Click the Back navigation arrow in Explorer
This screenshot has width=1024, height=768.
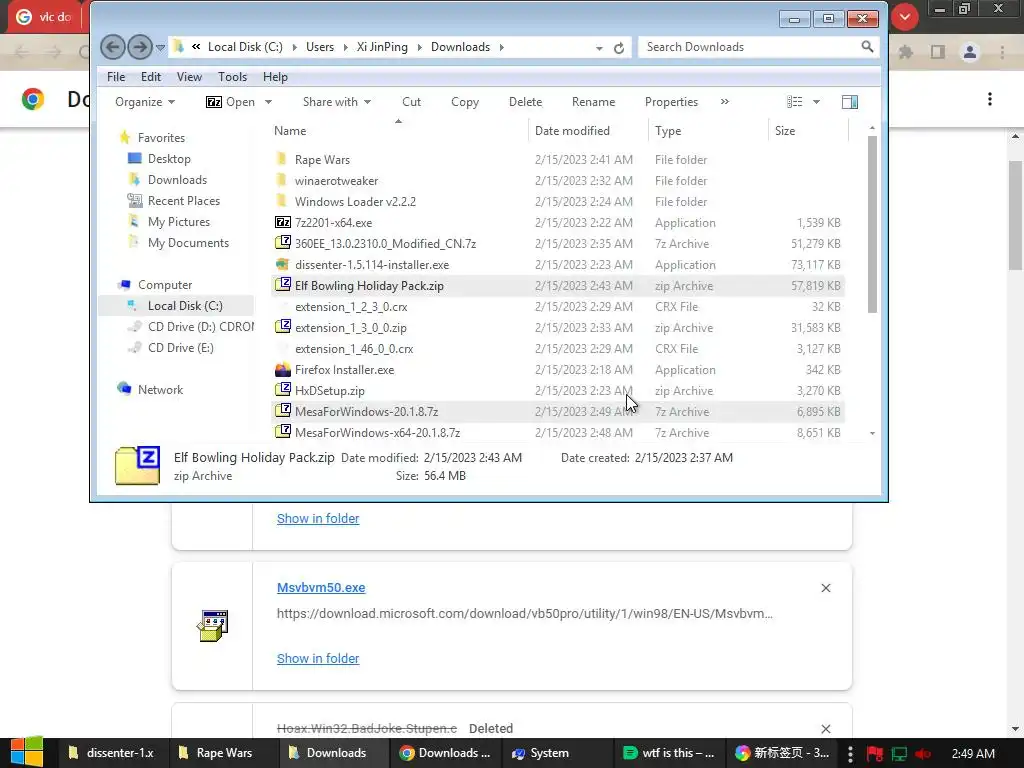(112, 47)
